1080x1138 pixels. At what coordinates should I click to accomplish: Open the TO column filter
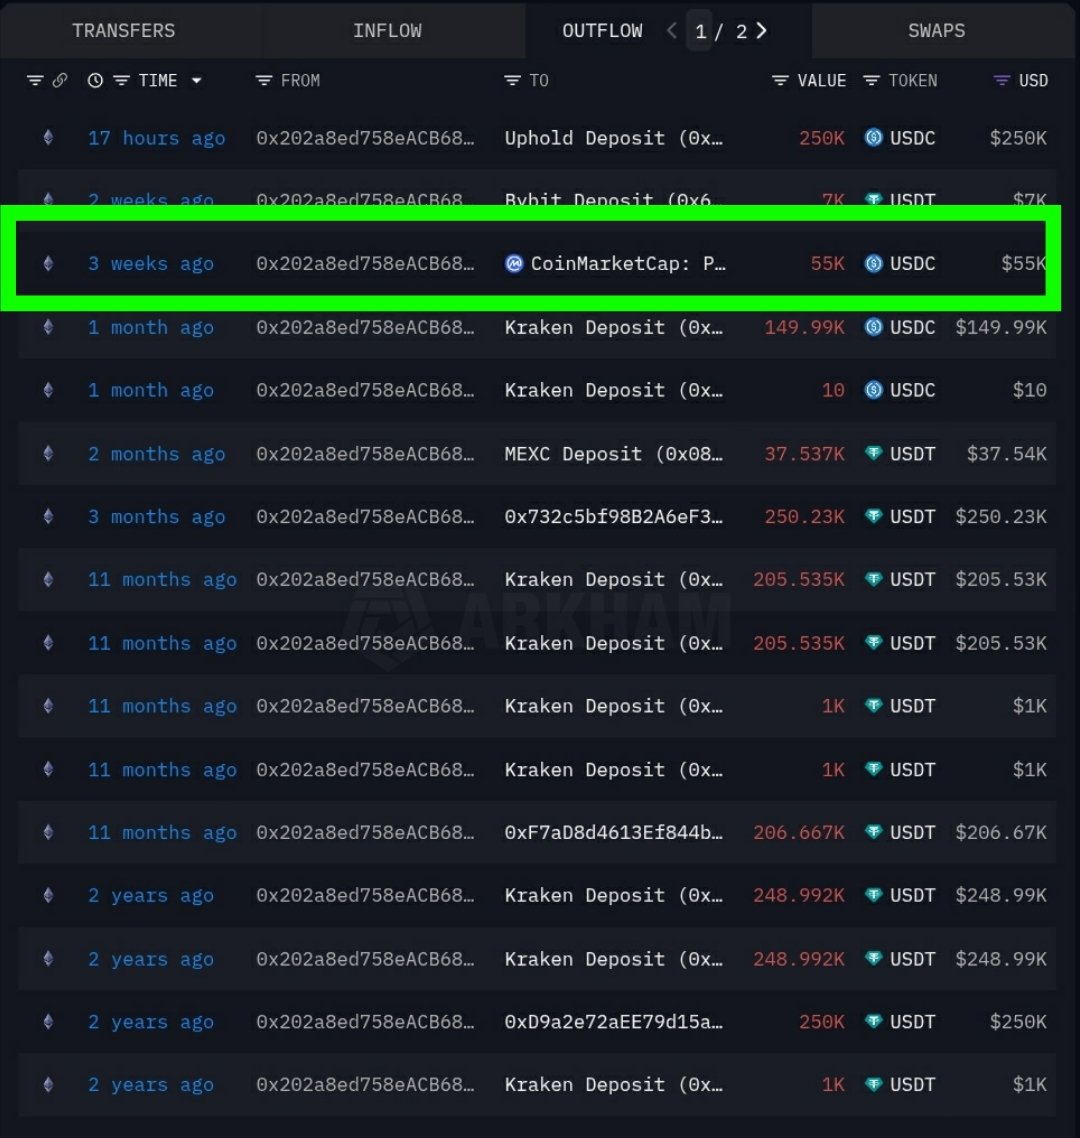click(512, 81)
